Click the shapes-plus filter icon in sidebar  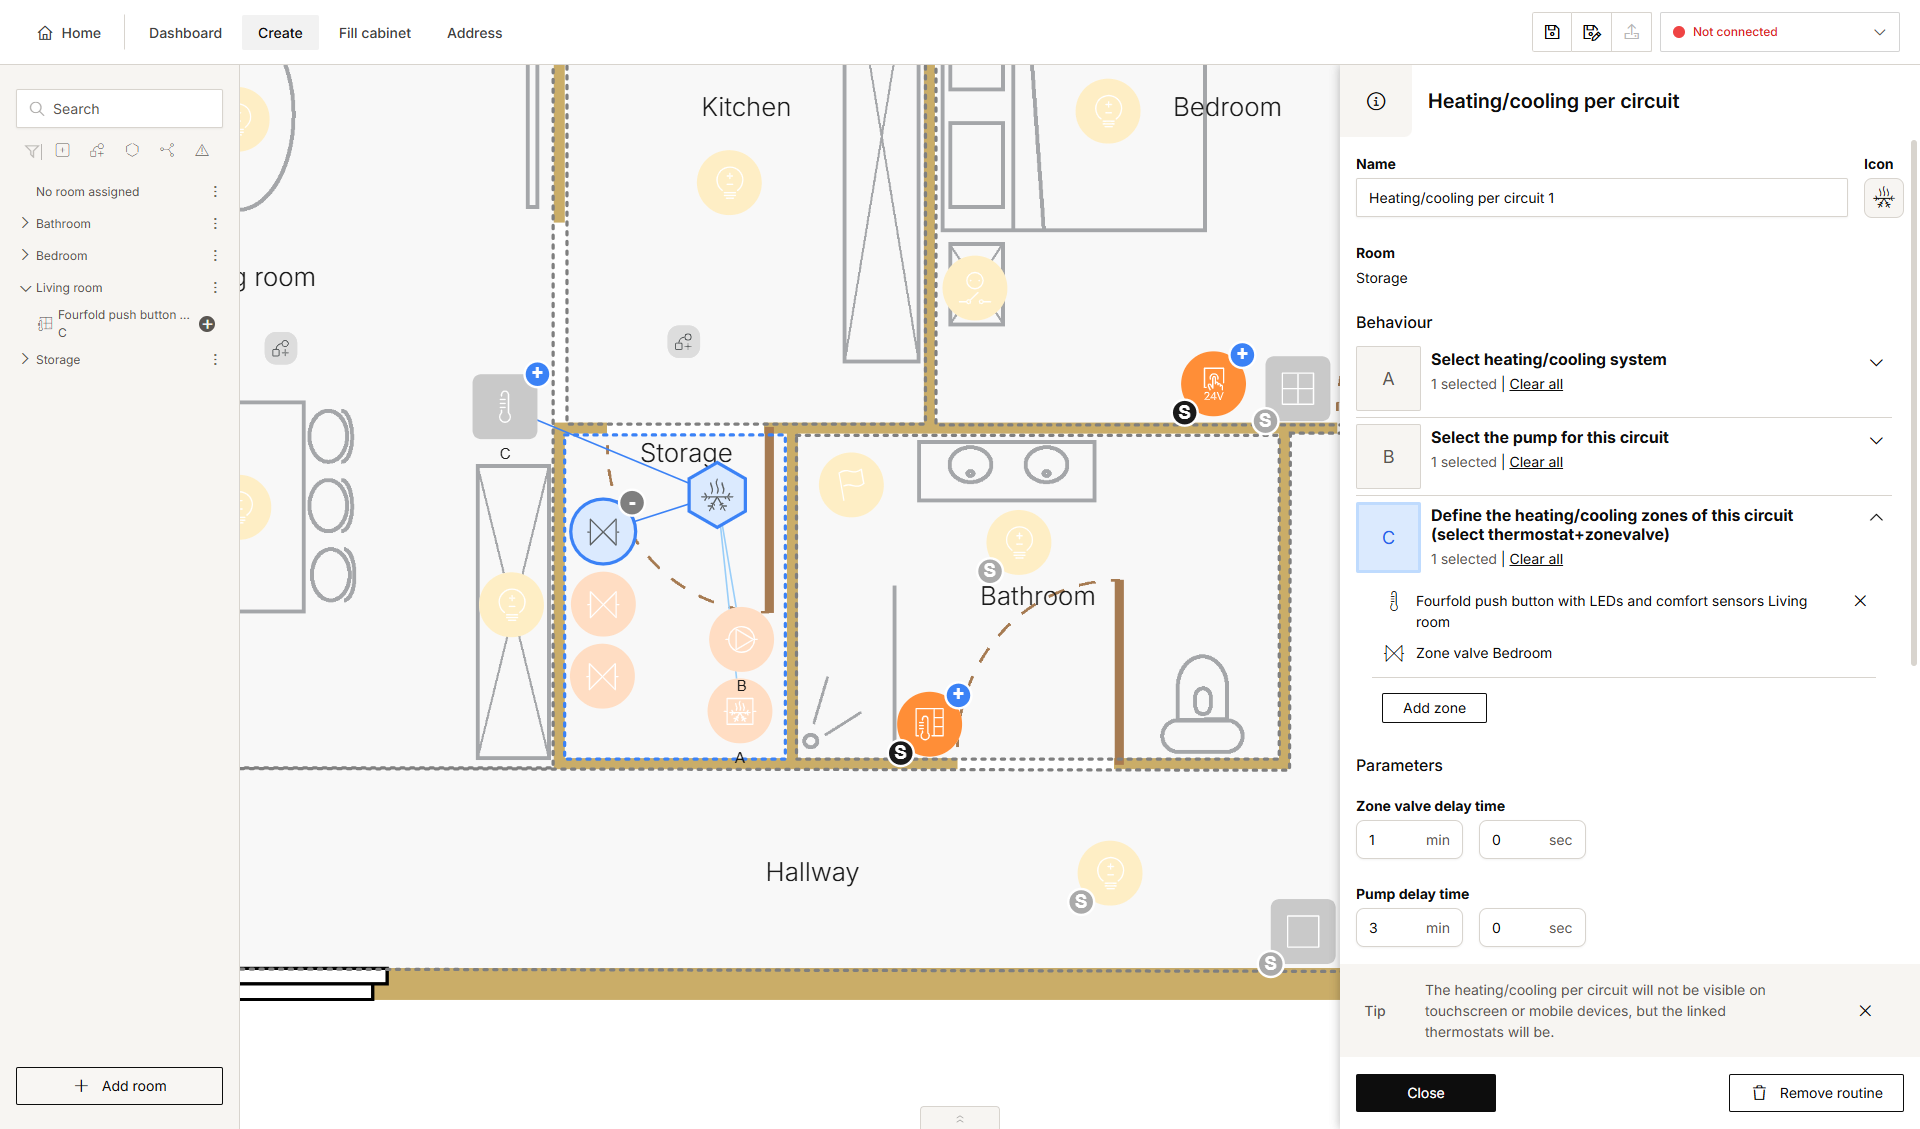pyautogui.click(x=97, y=150)
